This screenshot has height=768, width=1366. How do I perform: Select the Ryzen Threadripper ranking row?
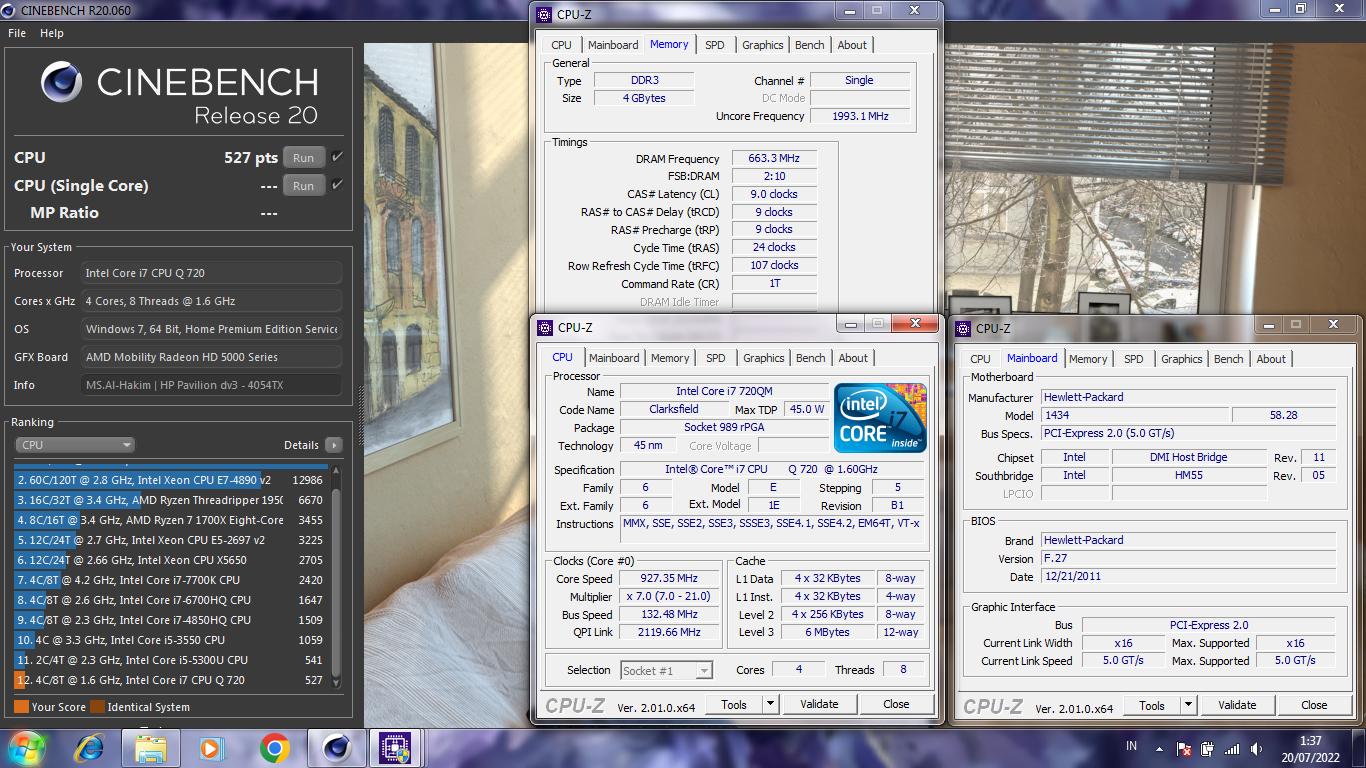170,500
